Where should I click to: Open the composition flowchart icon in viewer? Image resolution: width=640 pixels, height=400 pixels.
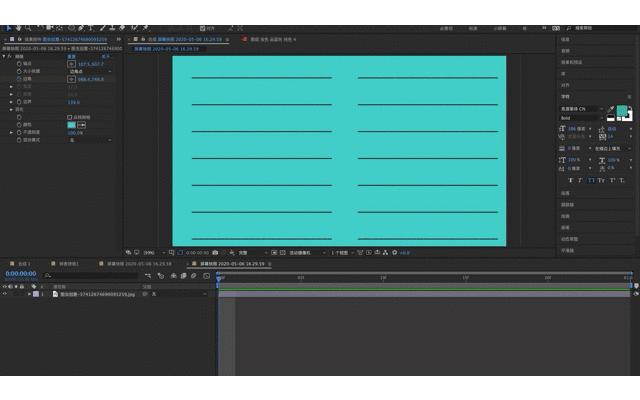point(385,253)
